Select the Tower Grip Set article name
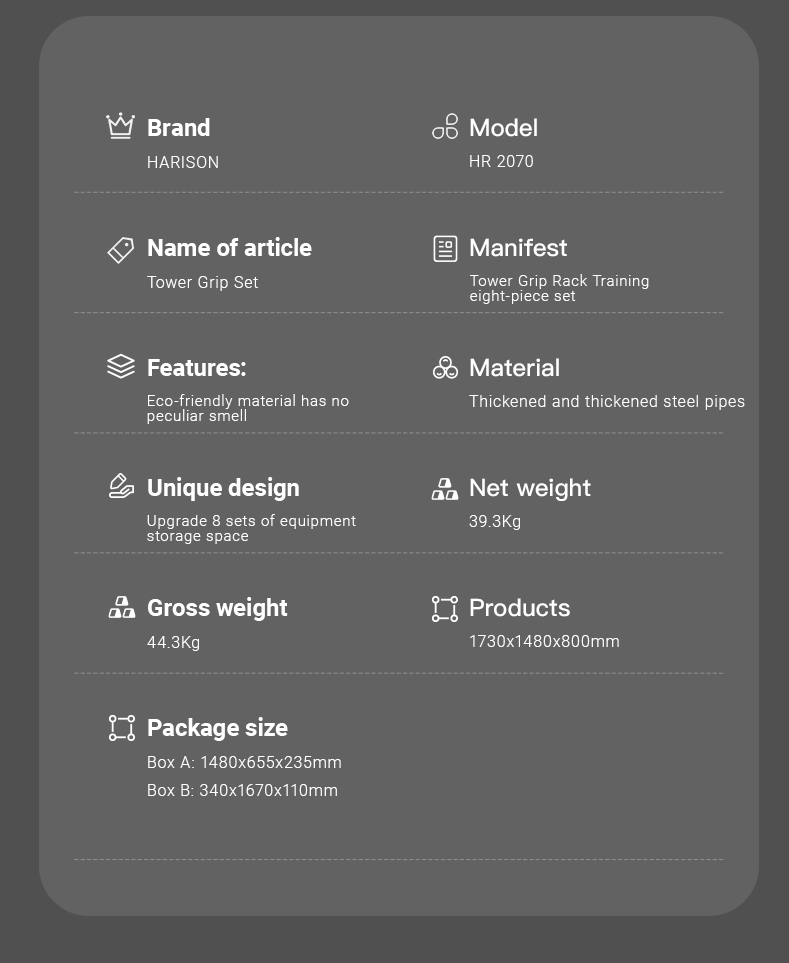Image resolution: width=789 pixels, height=963 pixels. 203,282
